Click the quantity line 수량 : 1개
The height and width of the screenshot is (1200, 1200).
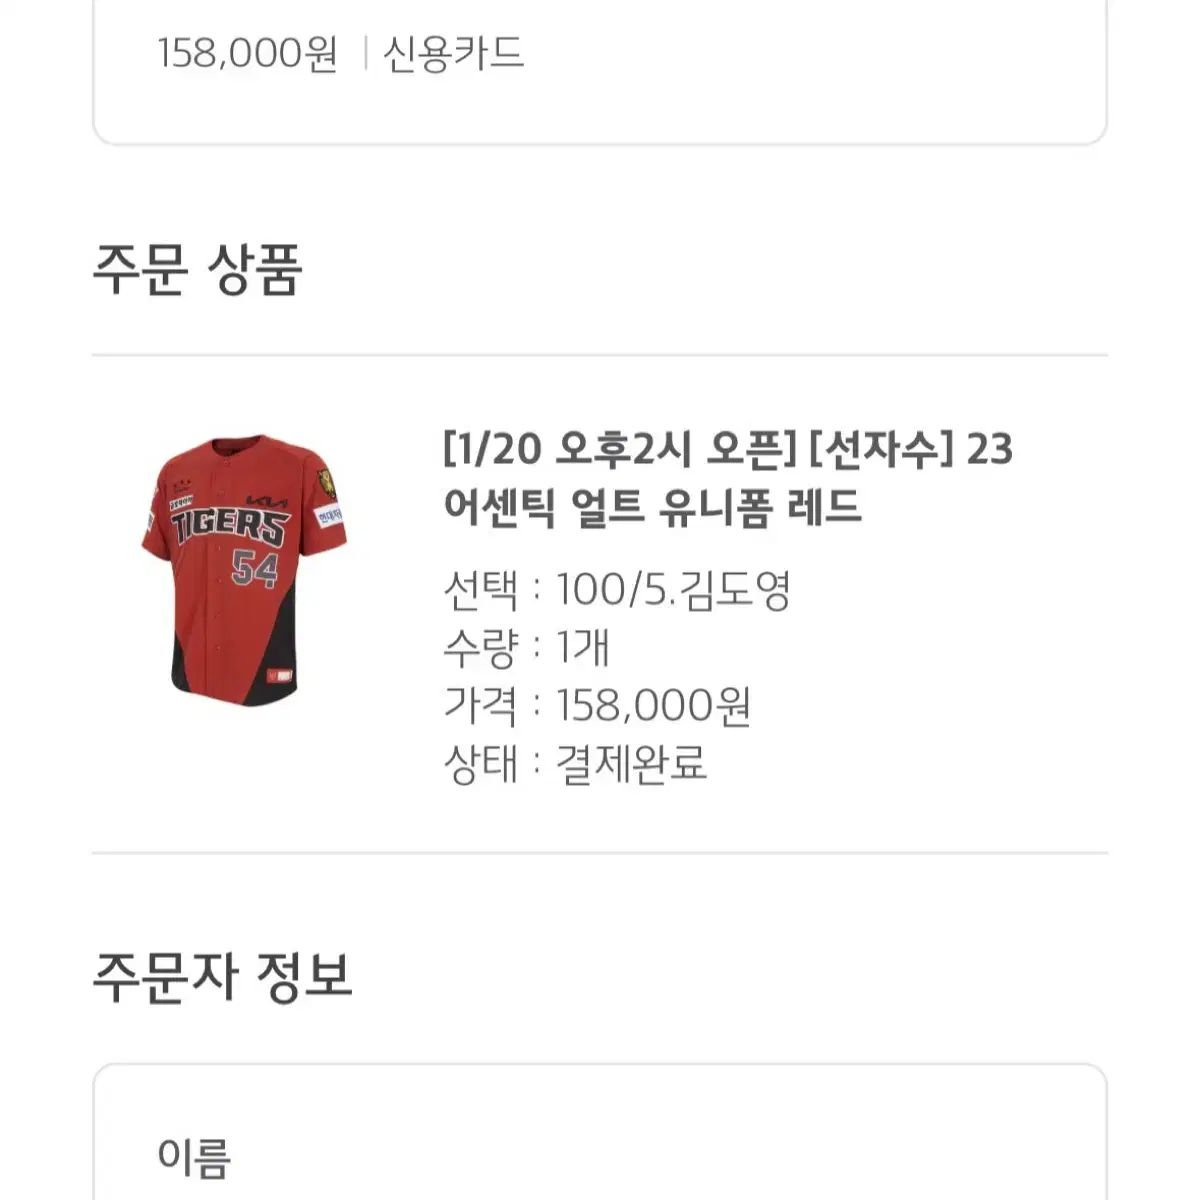pos(526,648)
